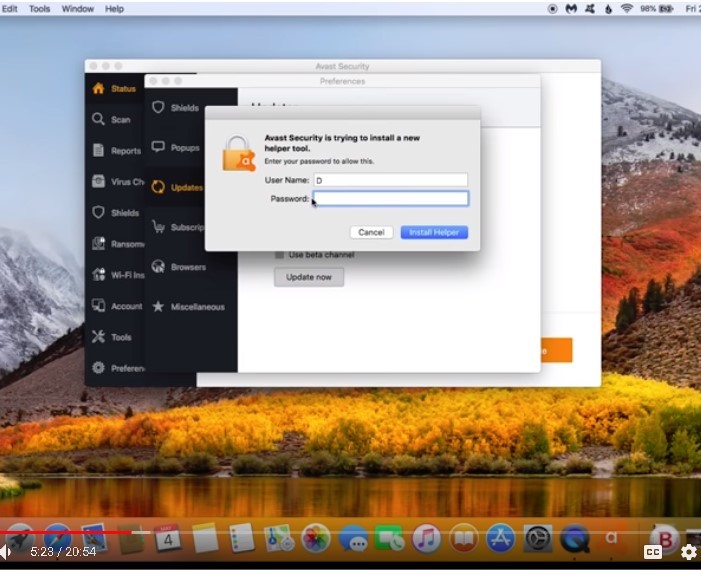701x576 pixels.
Task: Open video settings gear
Action: tap(688, 552)
